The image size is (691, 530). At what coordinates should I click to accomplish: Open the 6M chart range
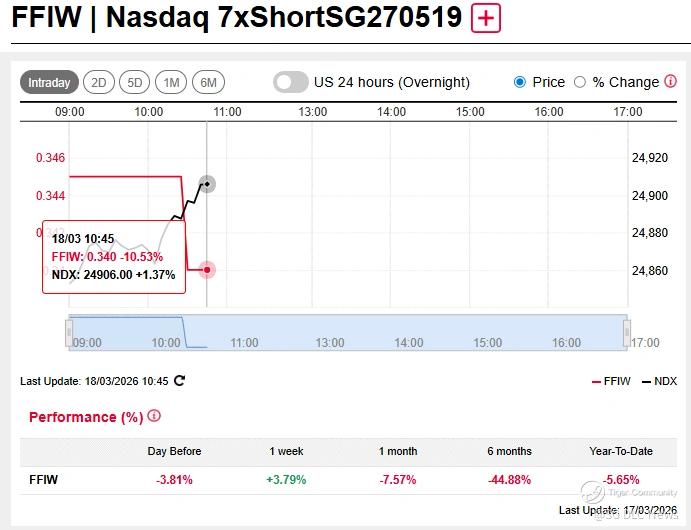click(x=208, y=83)
